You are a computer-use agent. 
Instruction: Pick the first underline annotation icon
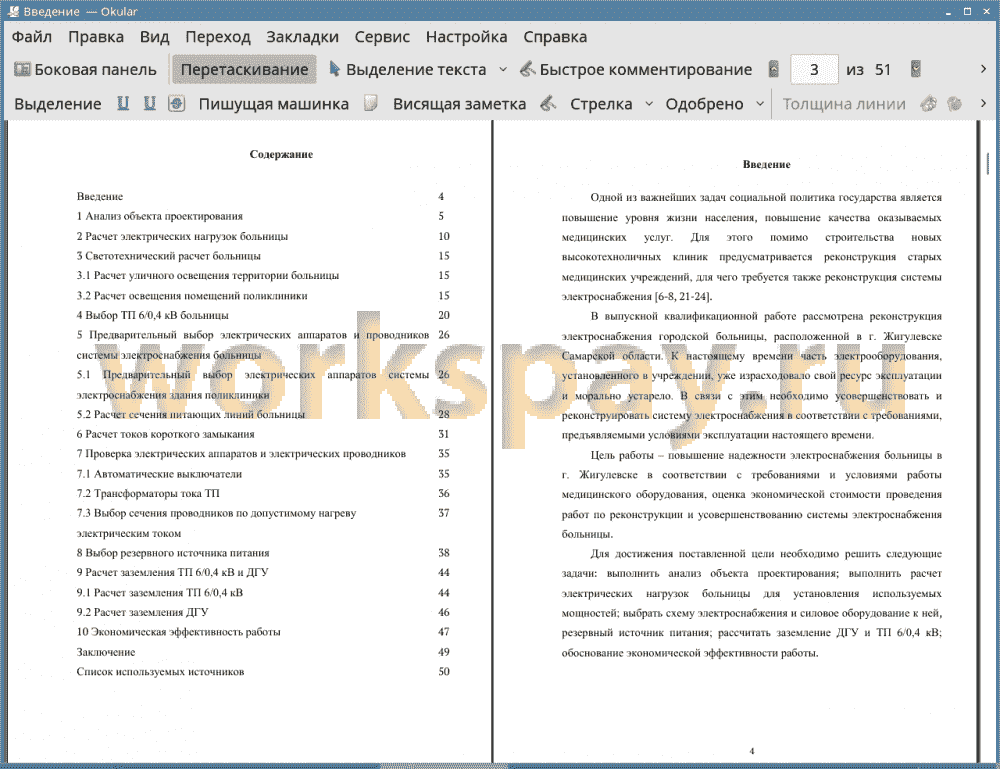pos(123,103)
